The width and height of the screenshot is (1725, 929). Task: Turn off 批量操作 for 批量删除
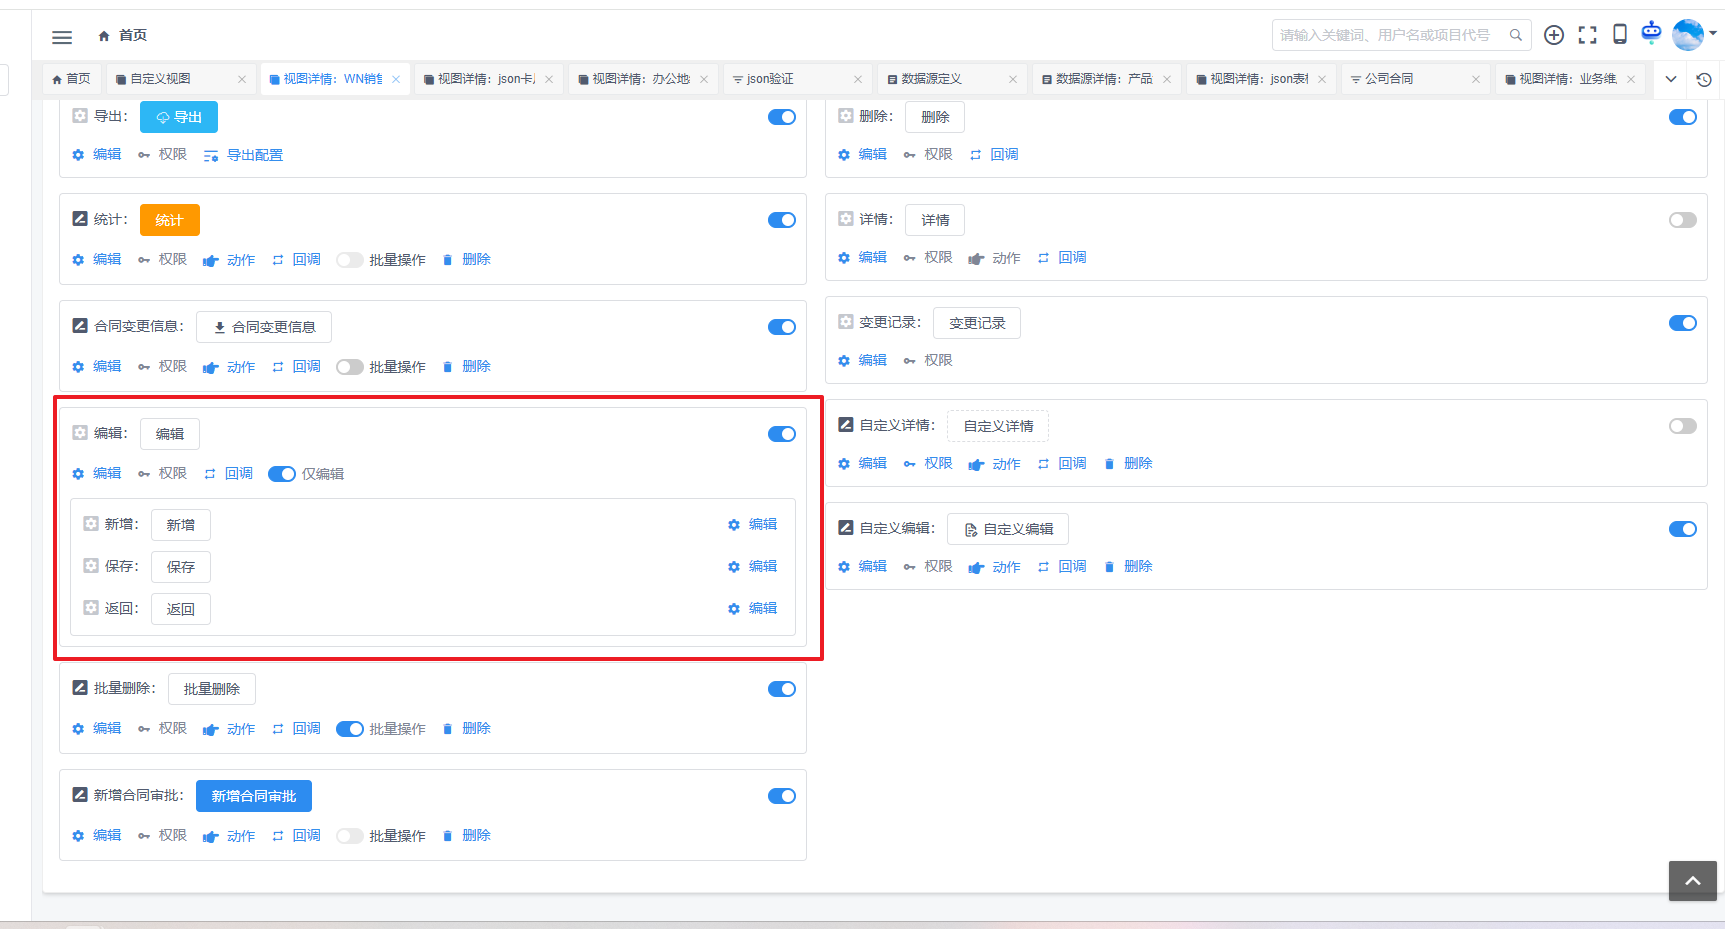click(349, 729)
